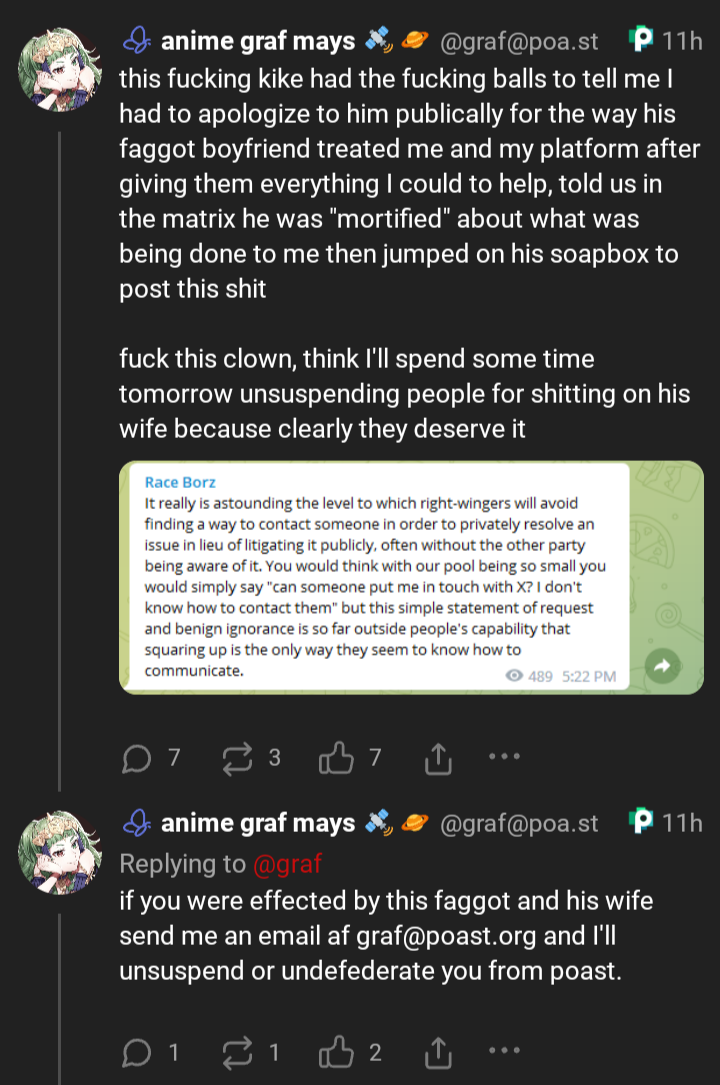Click the green 'P' instance icon on first post
720x1085 pixels.
pos(640,41)
